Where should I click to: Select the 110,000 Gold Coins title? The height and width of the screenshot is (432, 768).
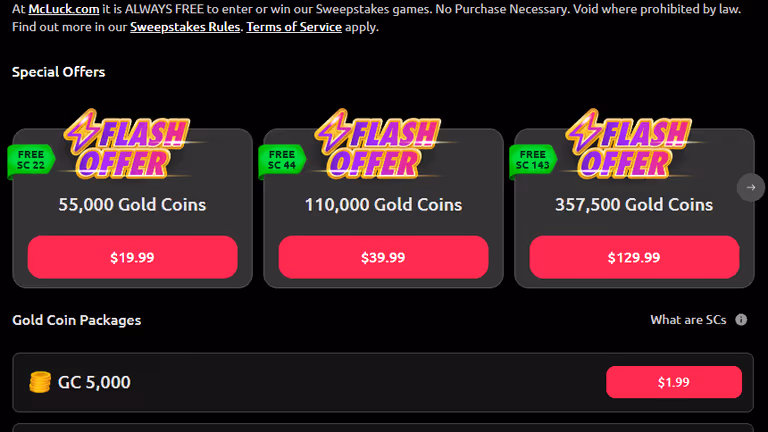(383, 205)
